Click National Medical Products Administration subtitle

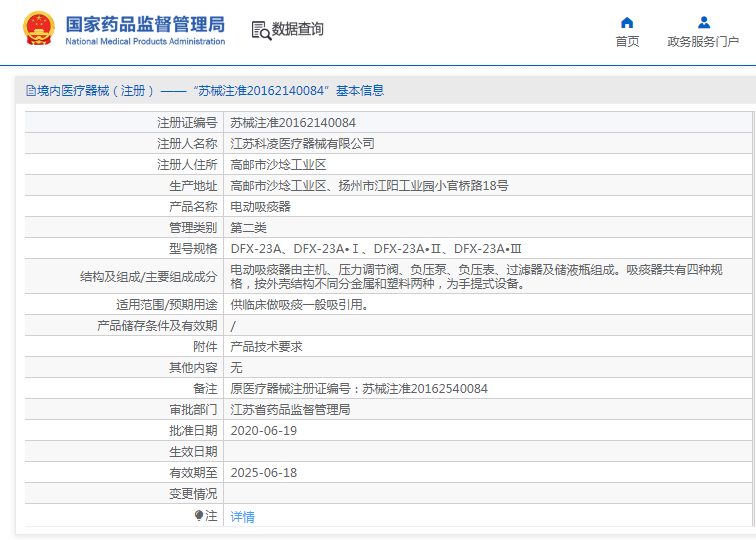point(145,41)
